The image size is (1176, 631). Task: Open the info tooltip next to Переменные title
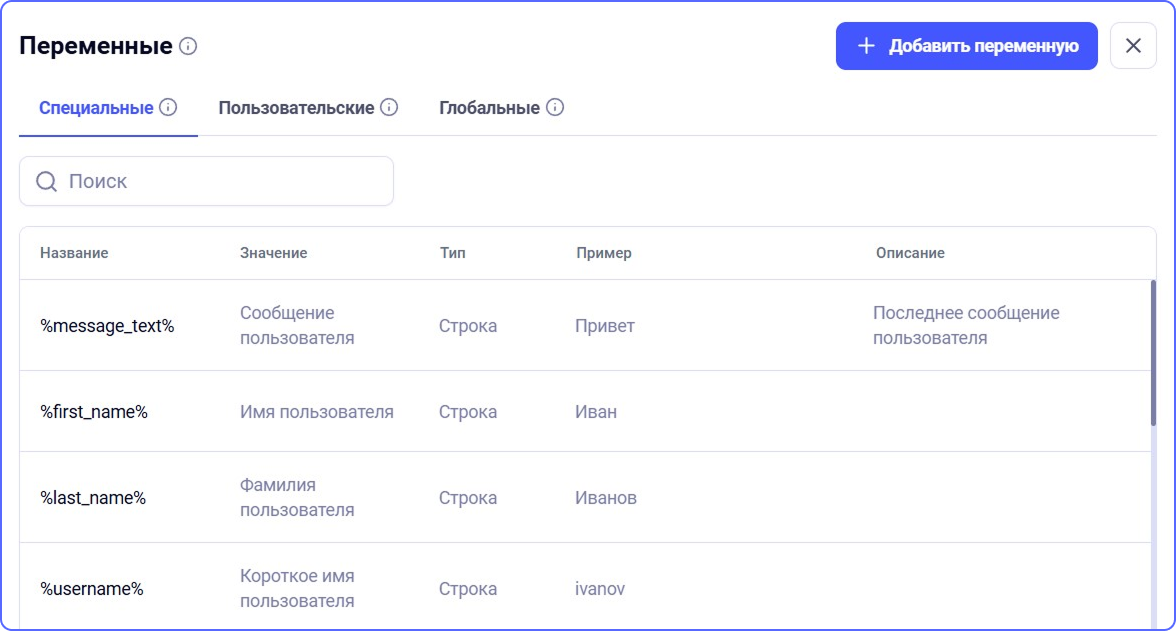click(187, 45)
